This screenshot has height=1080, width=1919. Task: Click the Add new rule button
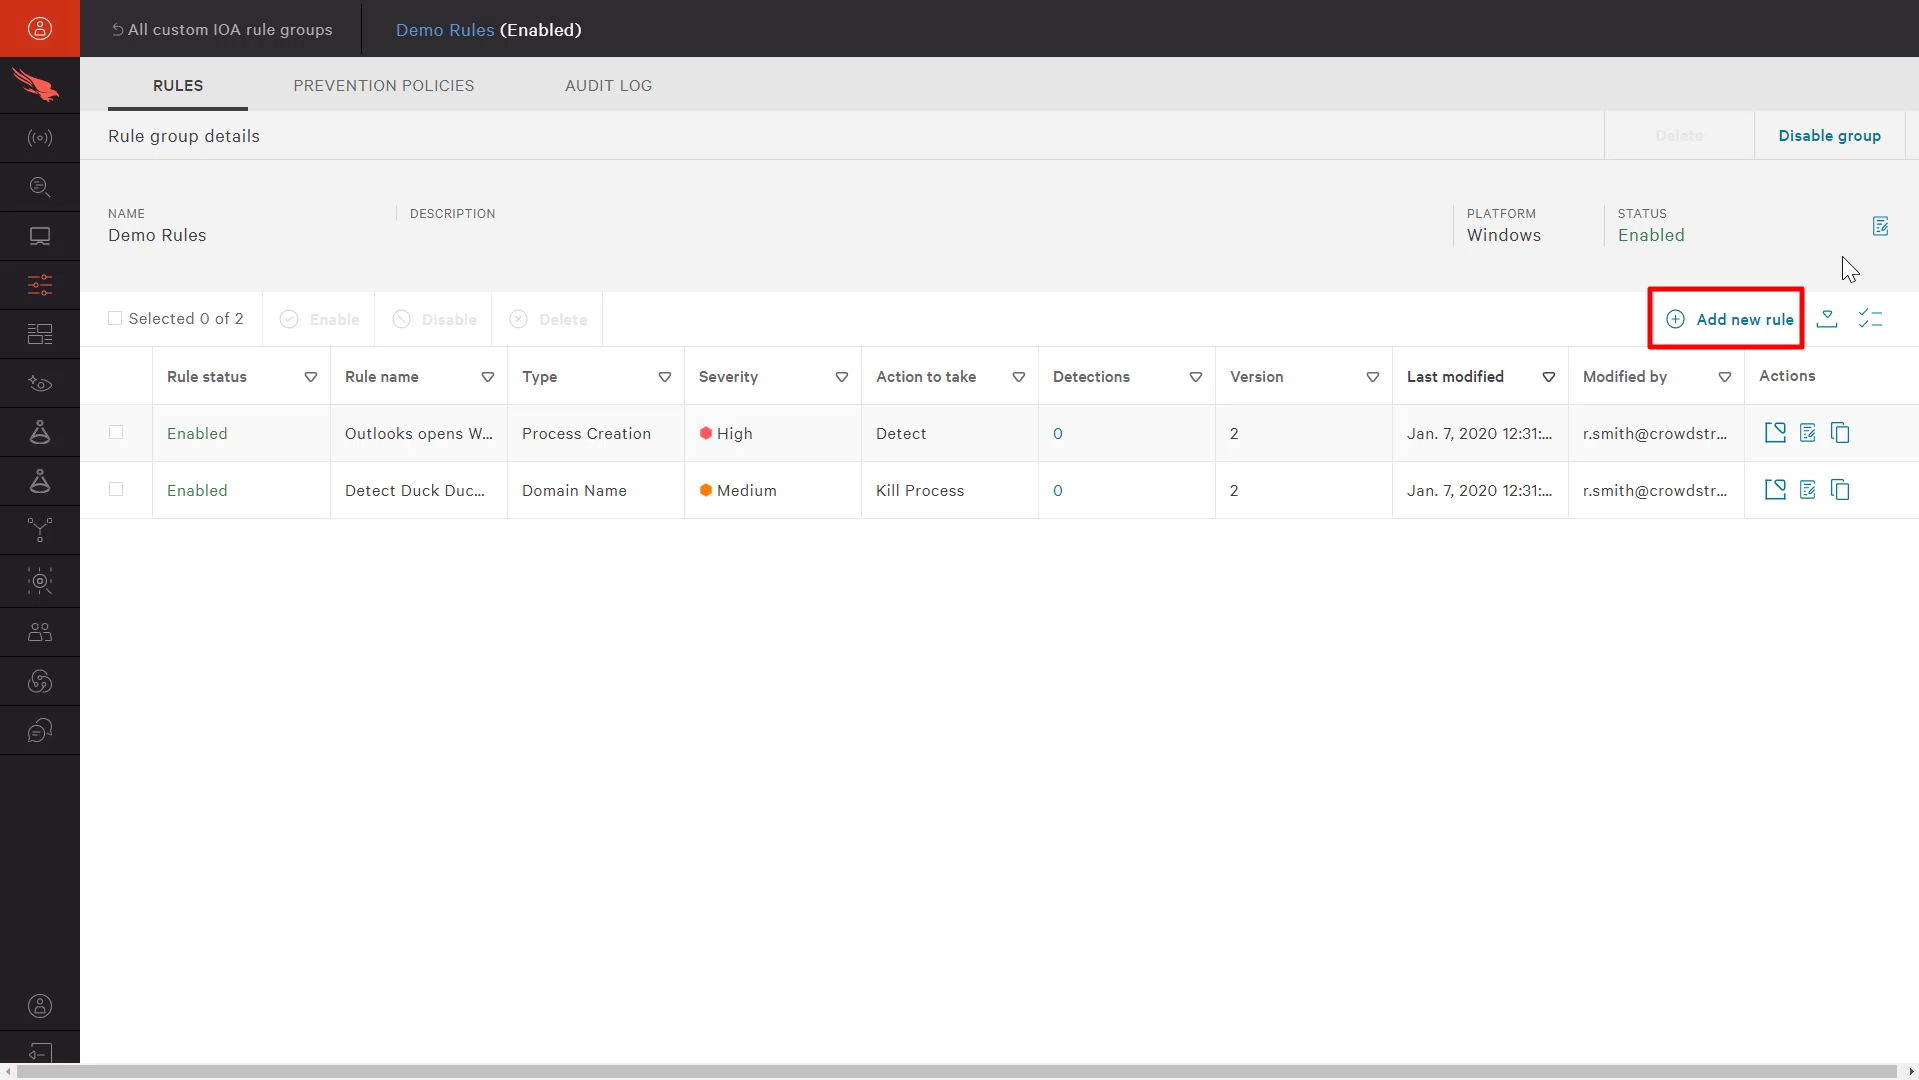[x=1729, y=319]
